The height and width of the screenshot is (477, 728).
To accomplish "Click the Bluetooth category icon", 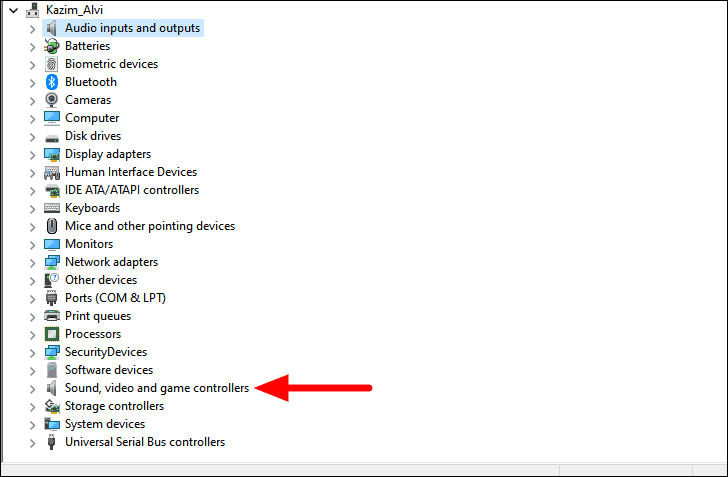I will click(52, 82).
